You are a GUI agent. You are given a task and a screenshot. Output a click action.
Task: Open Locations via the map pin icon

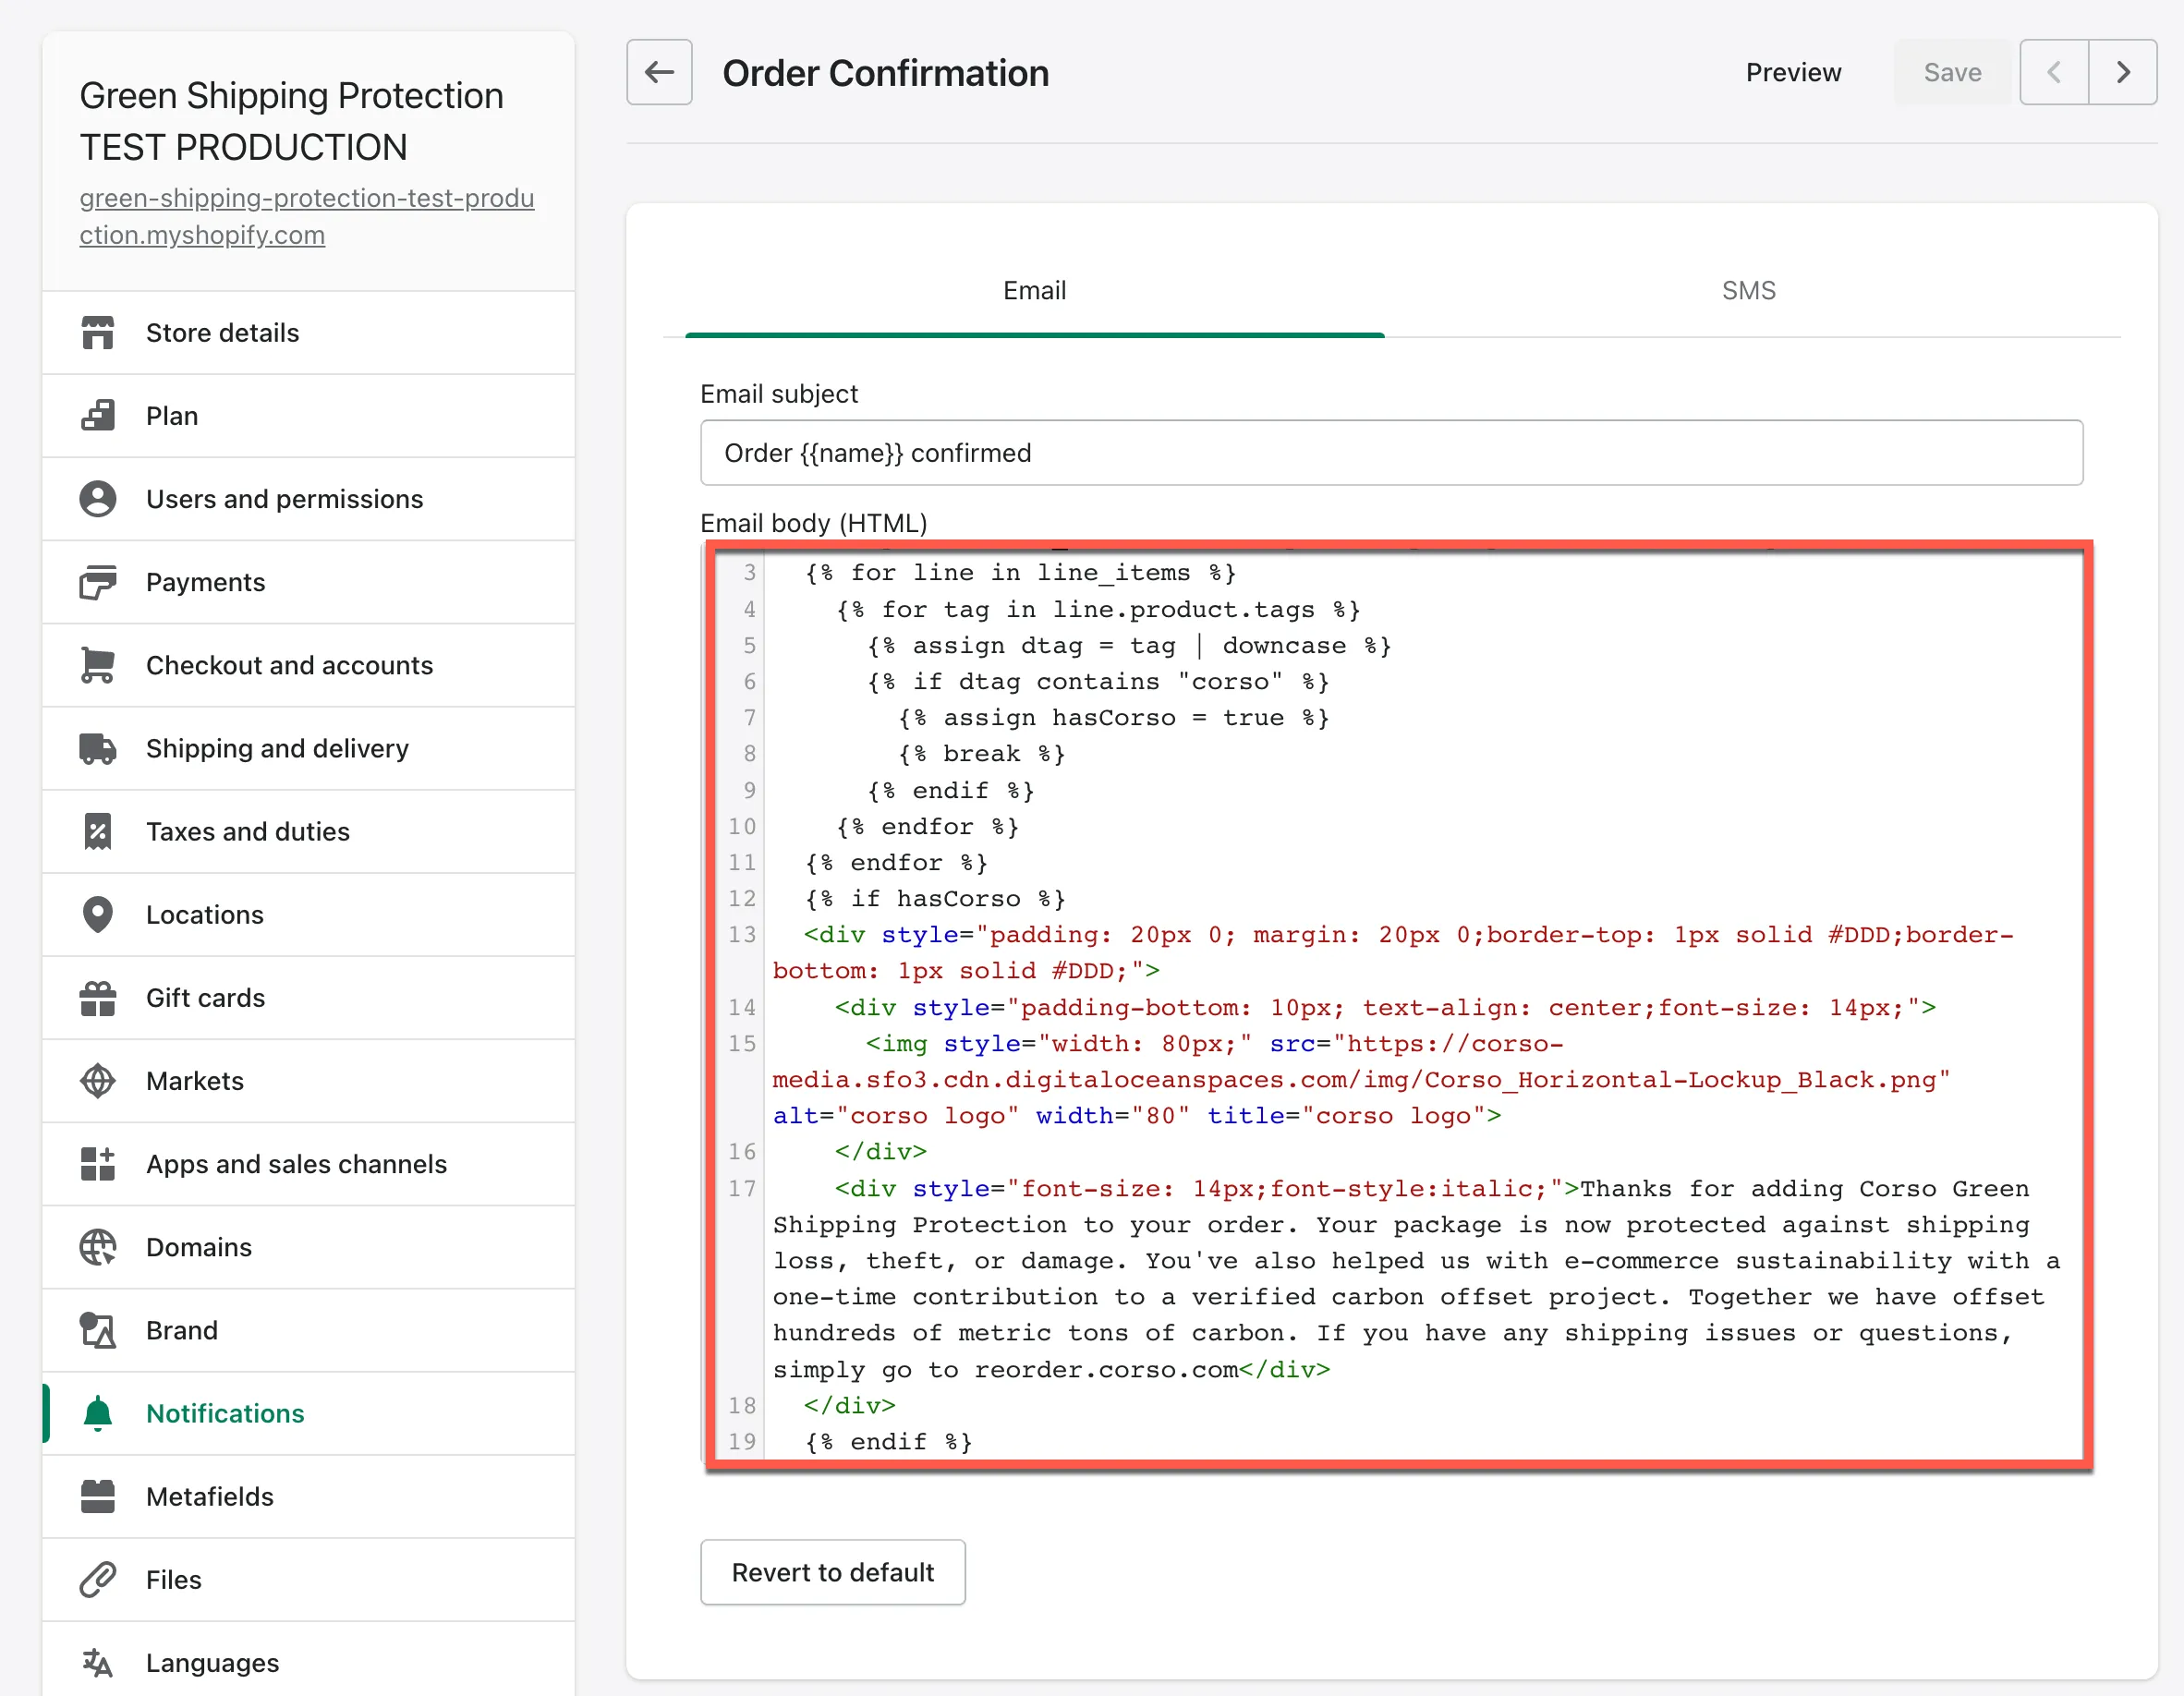[x=97, y=914]
